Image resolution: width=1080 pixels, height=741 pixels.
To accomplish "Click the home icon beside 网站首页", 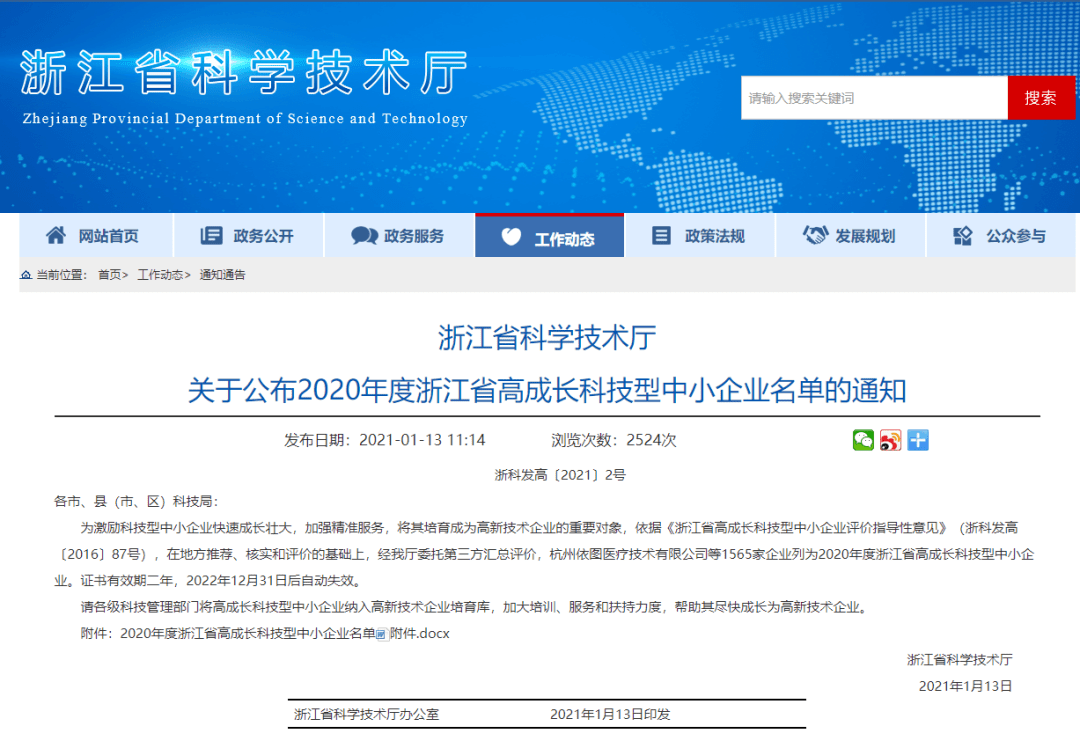I will pyautogui.click(x=56, y=236).
